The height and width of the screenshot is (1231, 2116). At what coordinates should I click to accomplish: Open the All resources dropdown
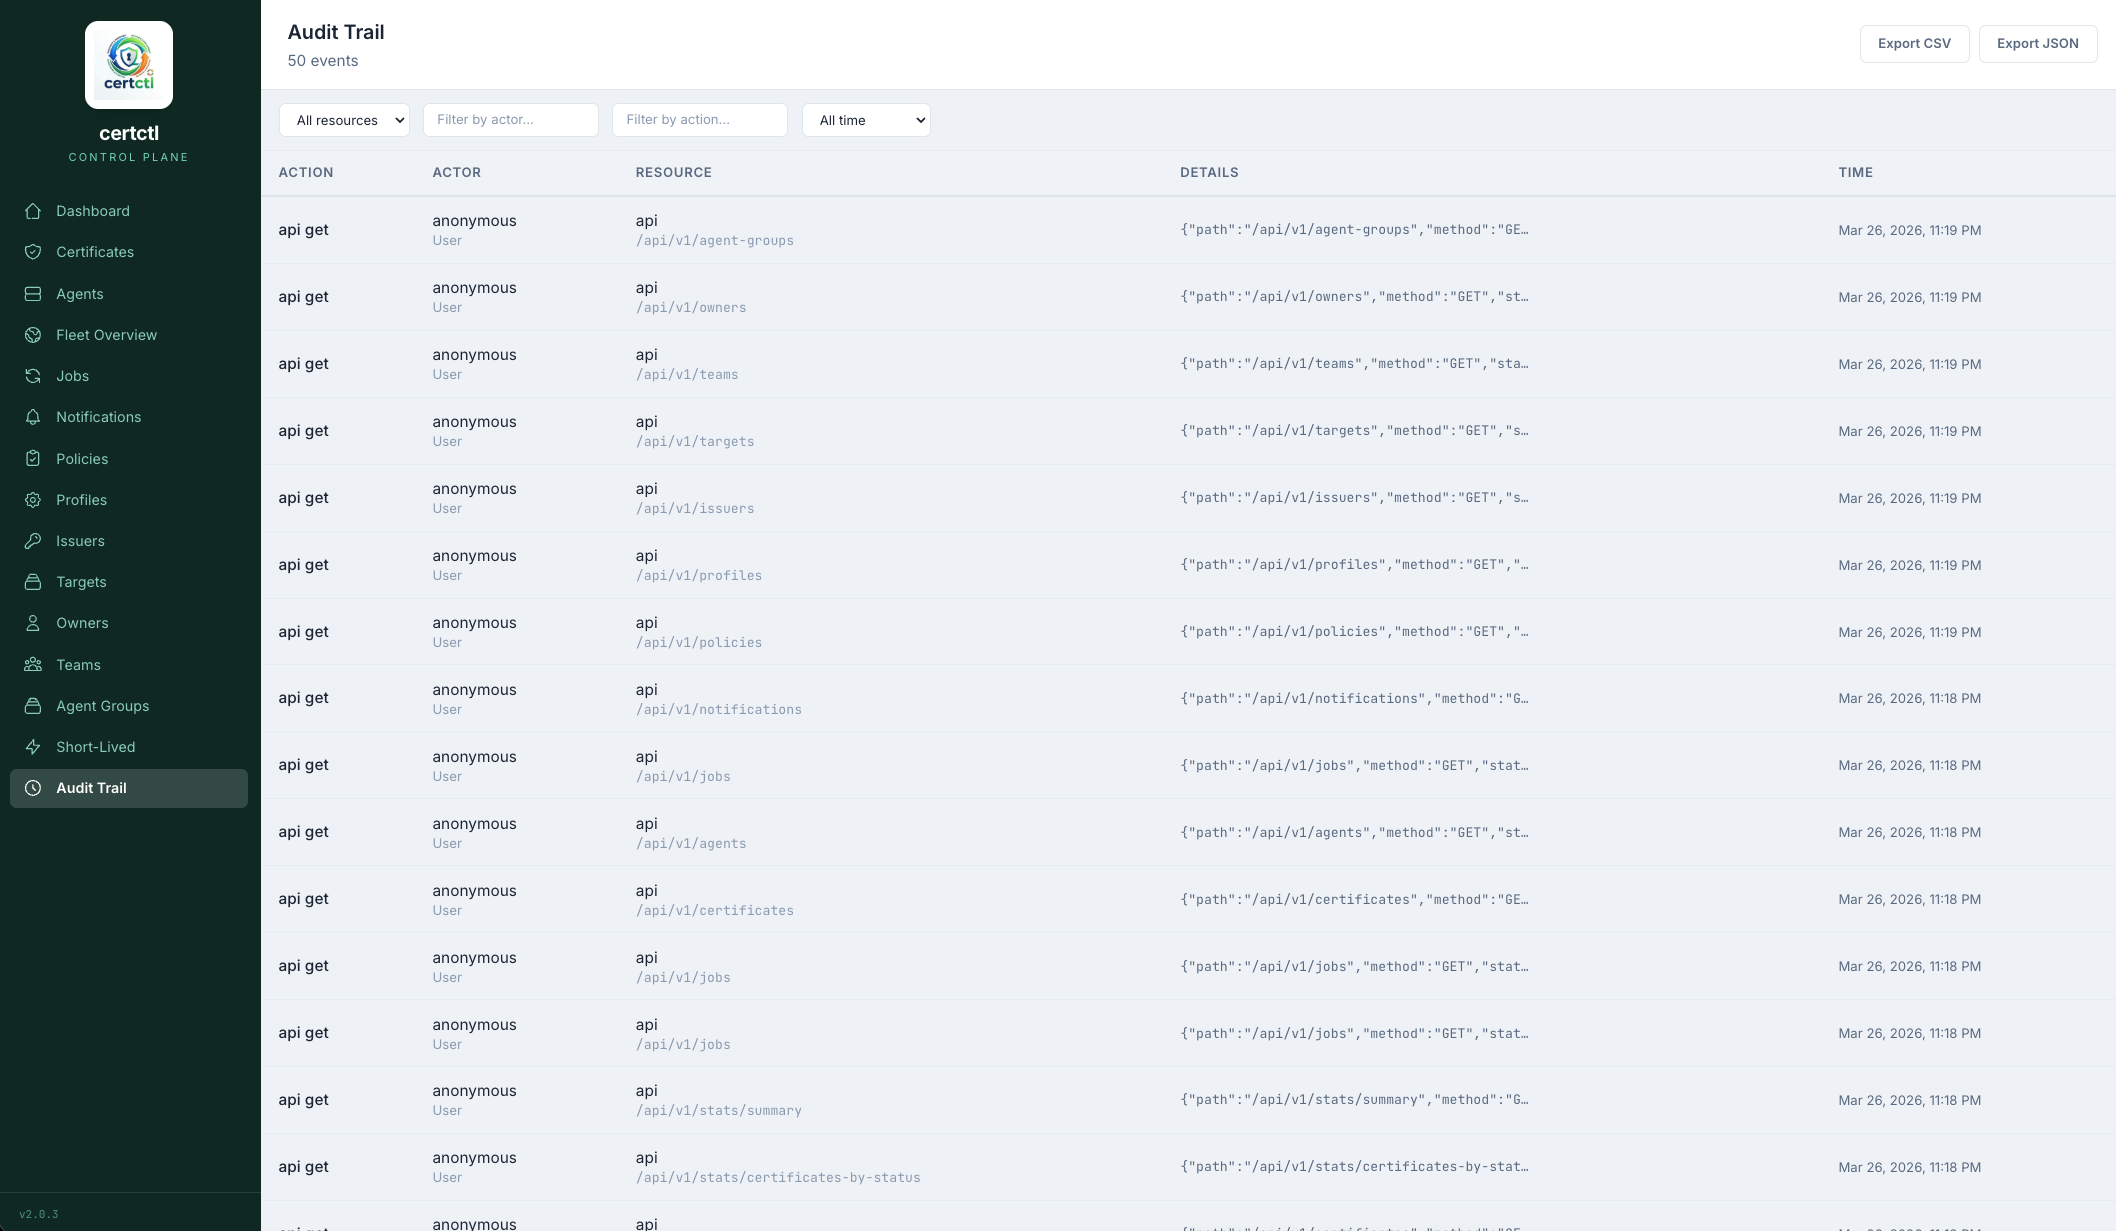coord(345,120)
